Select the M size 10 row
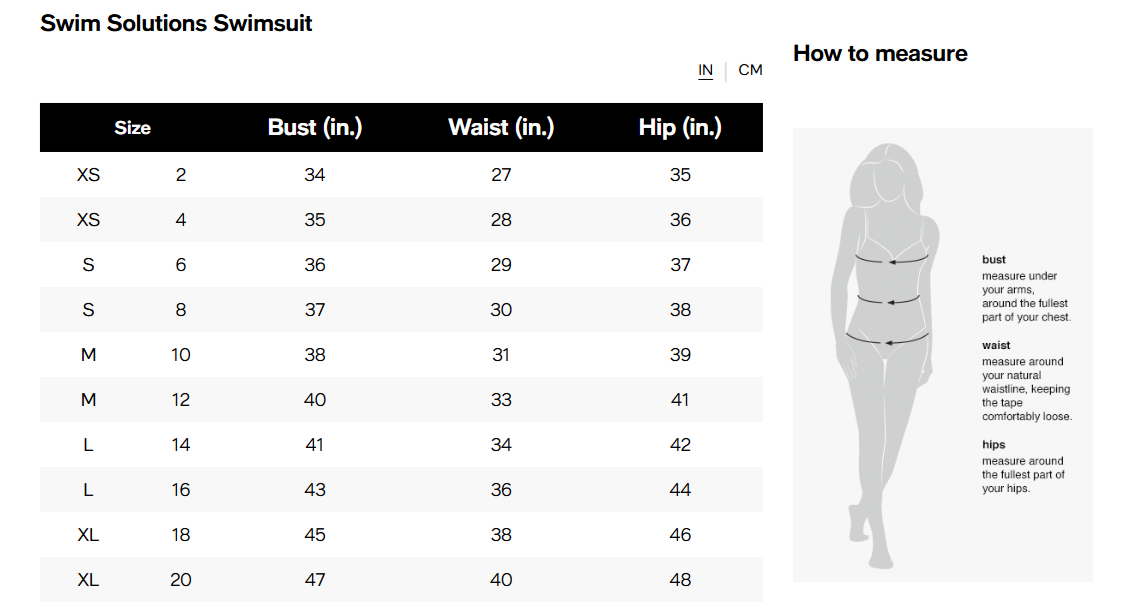 click(401, 355)
